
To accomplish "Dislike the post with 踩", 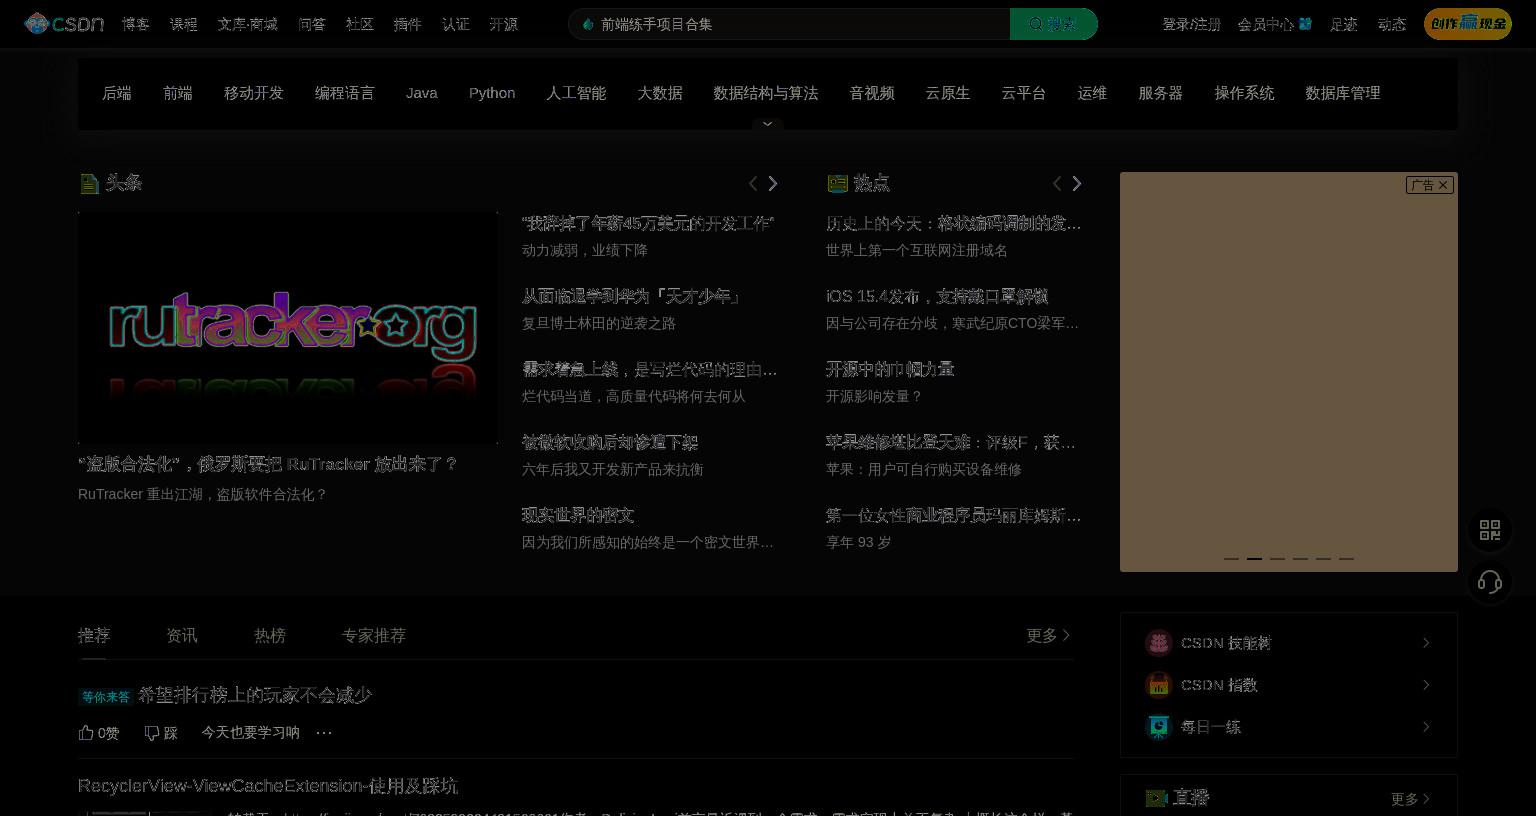I will coord(161,733).
